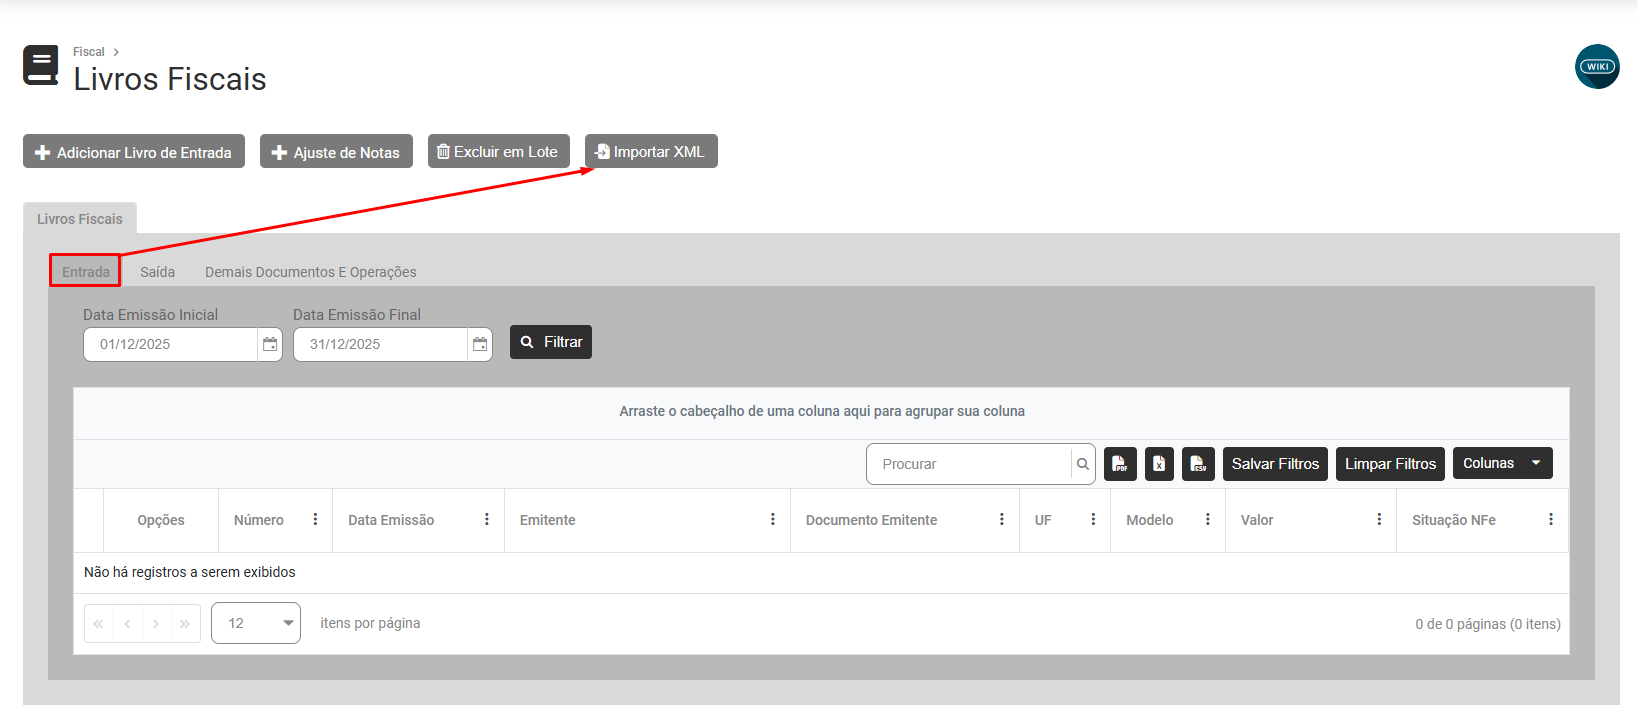Switch to Entrada tab
The height and width of the screenshot is (713, 1638).
tap(86, 271)
